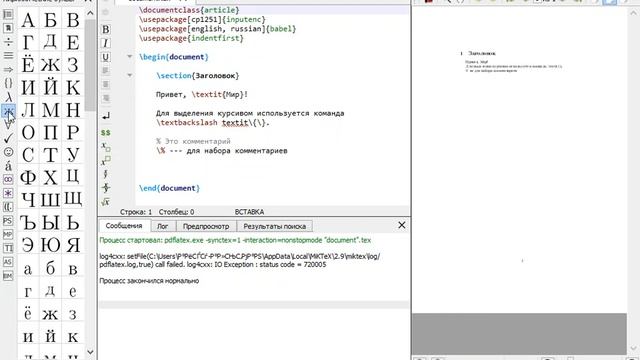Switch to the Сообщения tab
The width and height of the screenshot is (640, 360).
click(124, 226)
